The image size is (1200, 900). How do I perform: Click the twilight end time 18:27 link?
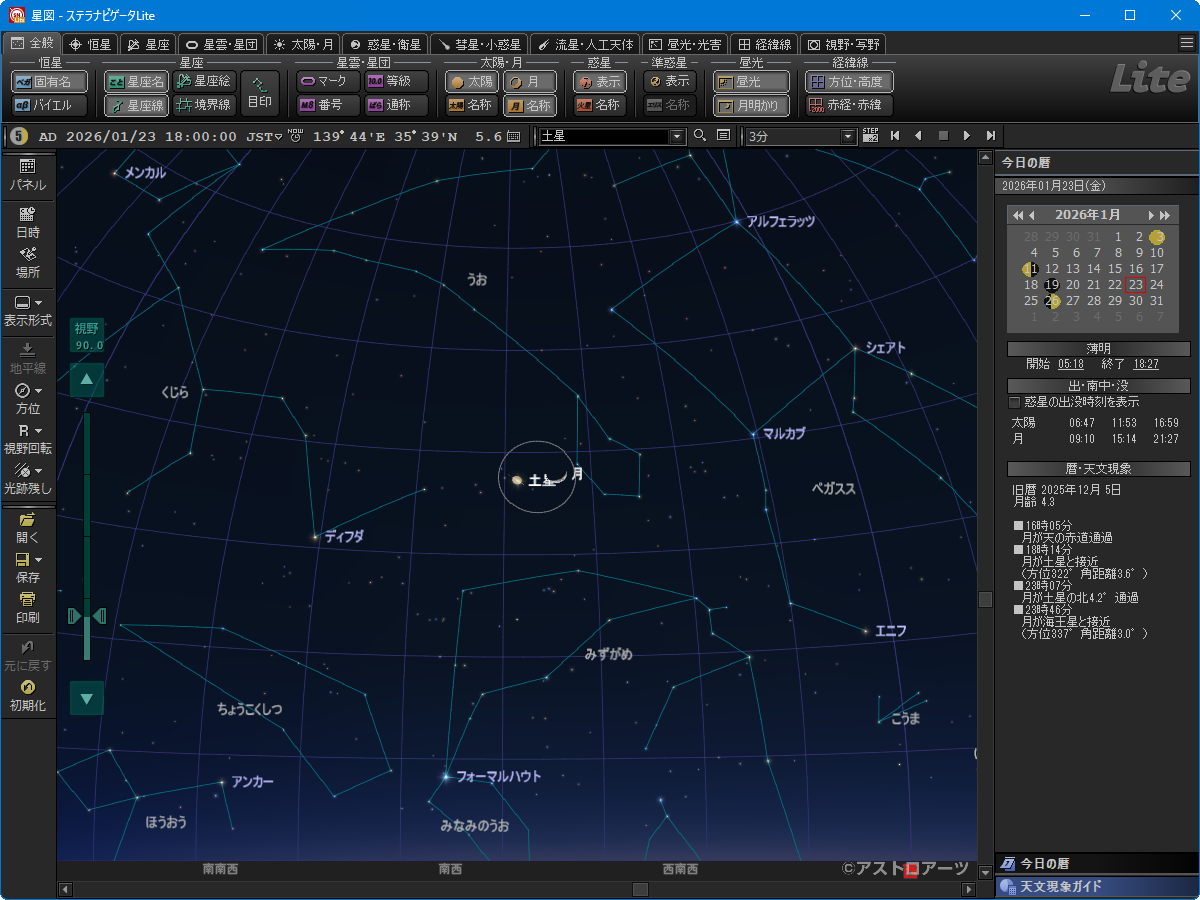click(1146, 364)
